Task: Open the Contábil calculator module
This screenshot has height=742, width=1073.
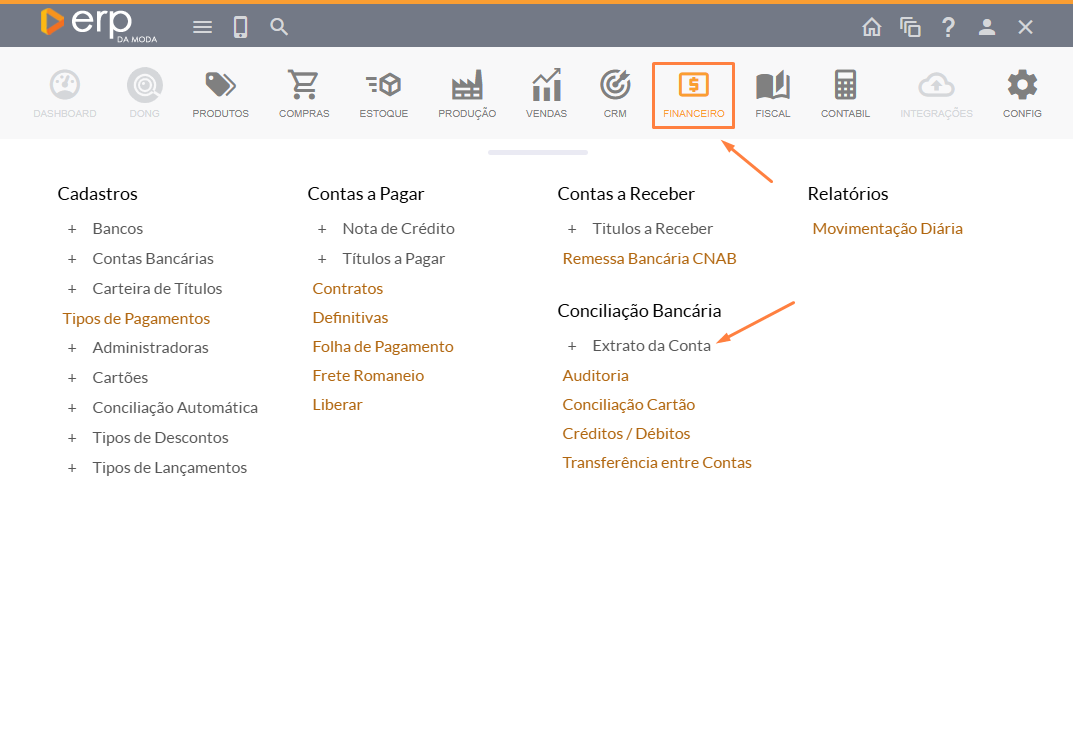Action: [845, 95]
